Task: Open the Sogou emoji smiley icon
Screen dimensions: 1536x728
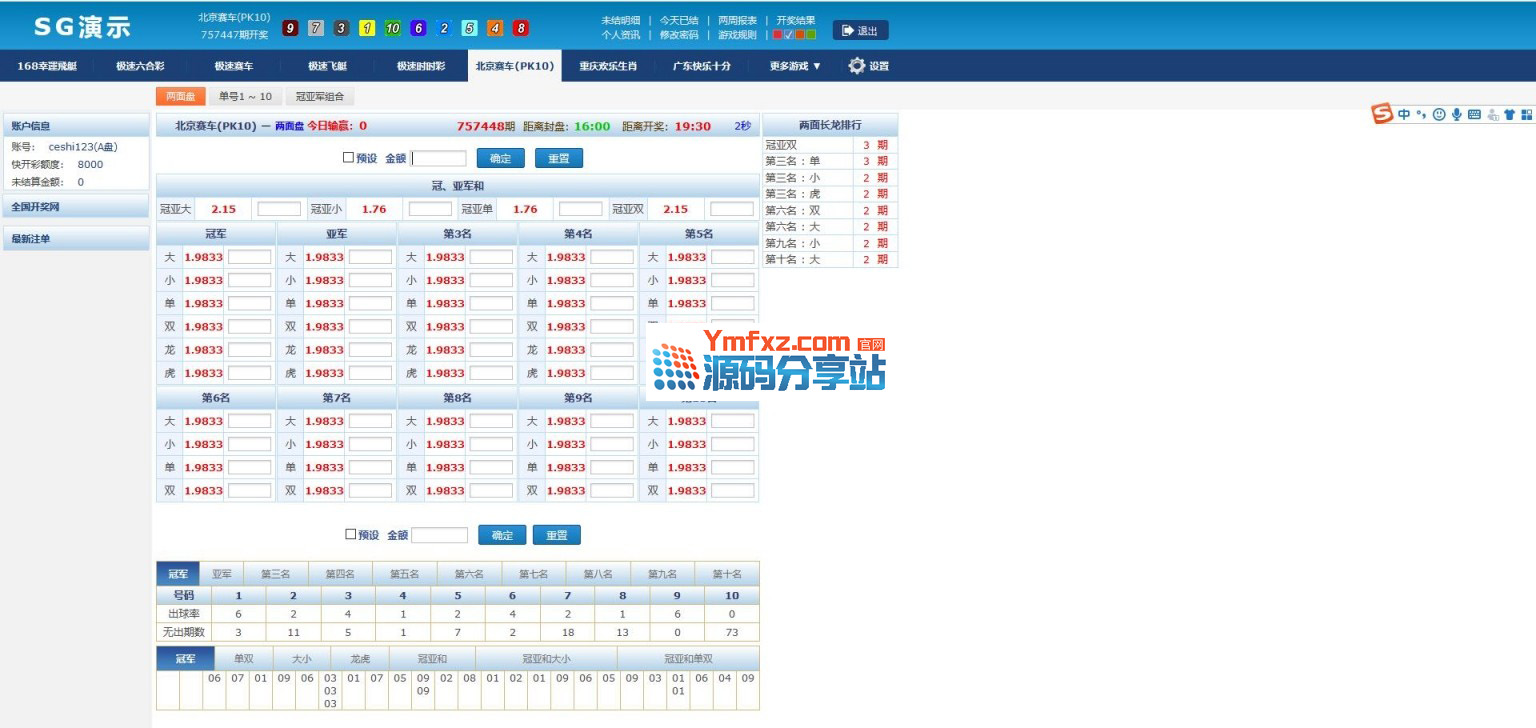Action: click(x=1439, y=114)
